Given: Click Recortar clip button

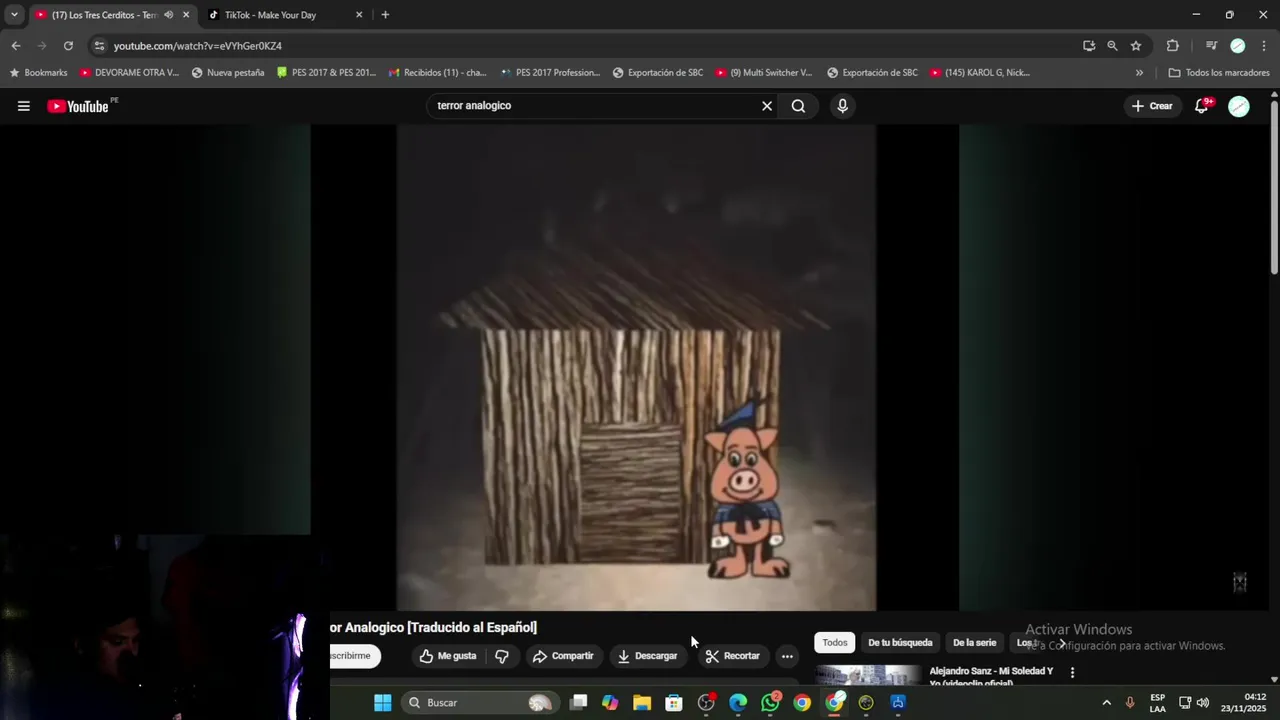Looking at the screenshot, I should tap(733, 656).
